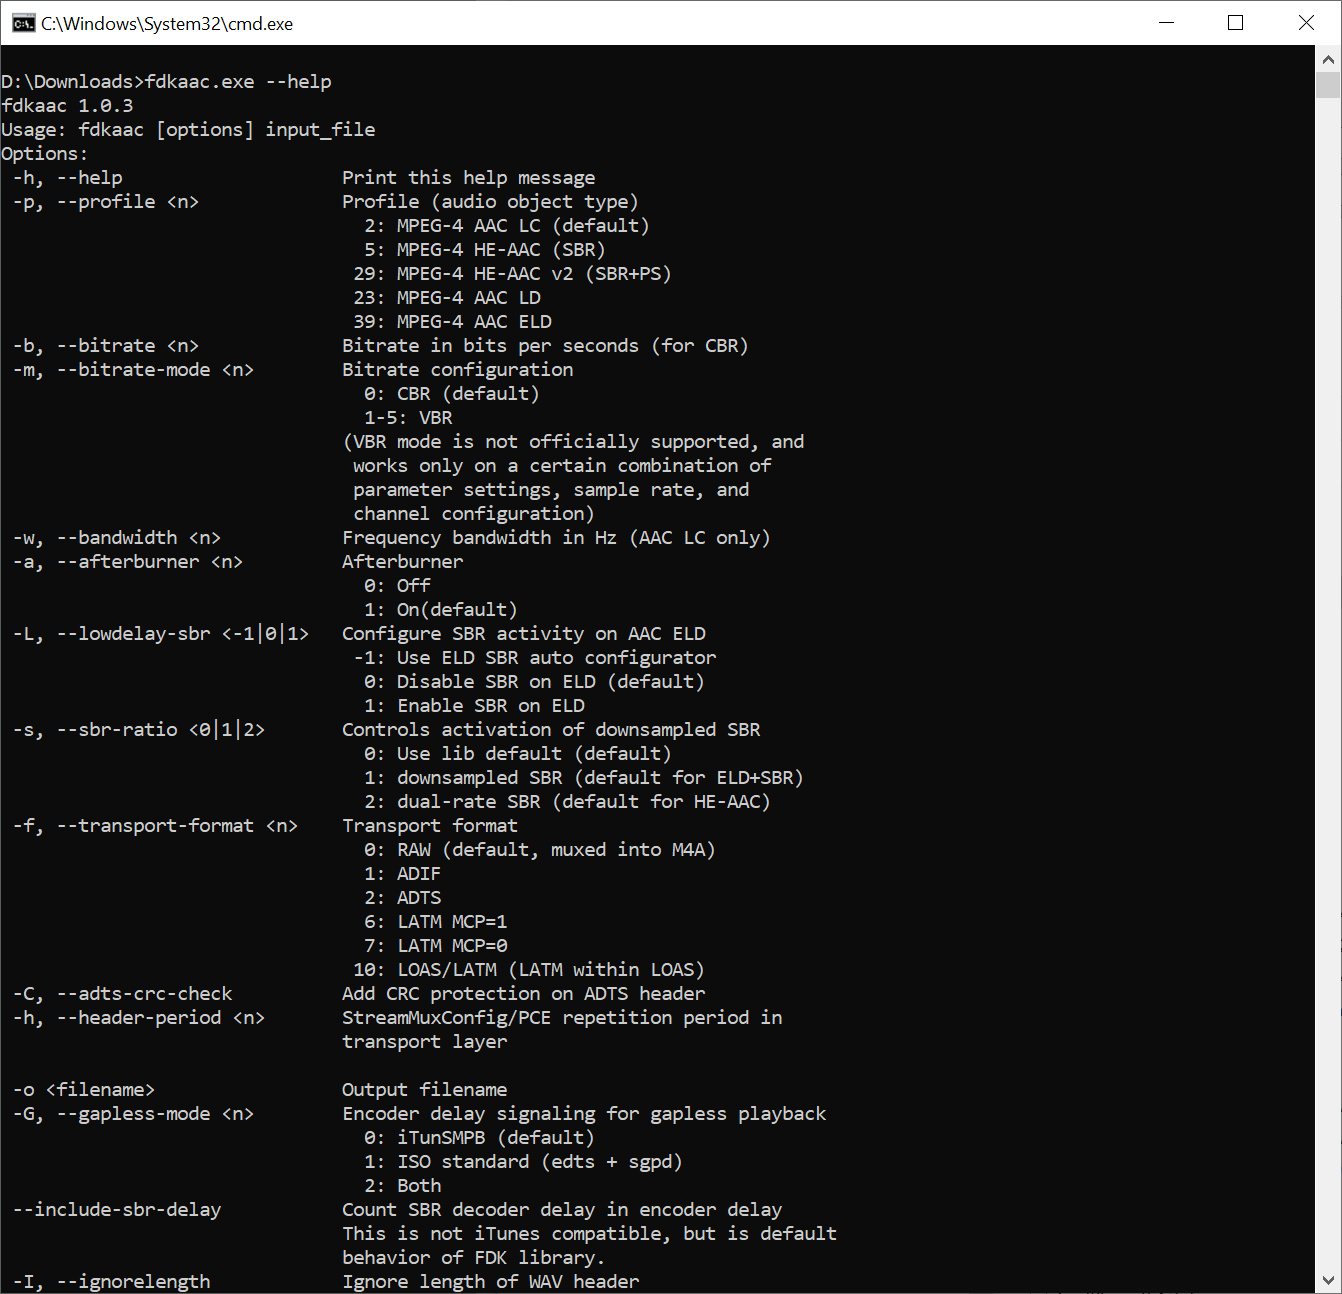The height and width of the screenshot is (1294, 1342).
Task: Click '2: dual-rate SBR (default for HE-AAC)'
Action: (x=567, y=802)
